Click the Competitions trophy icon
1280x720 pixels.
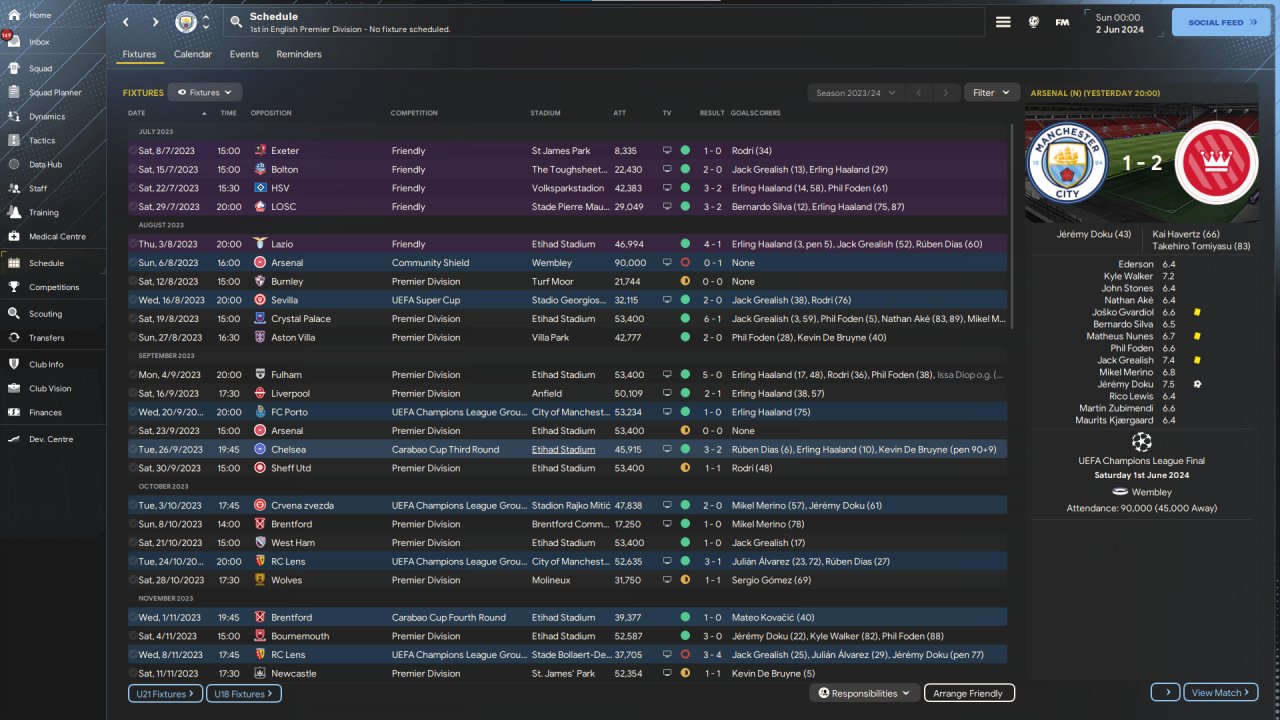click(15, 287)
